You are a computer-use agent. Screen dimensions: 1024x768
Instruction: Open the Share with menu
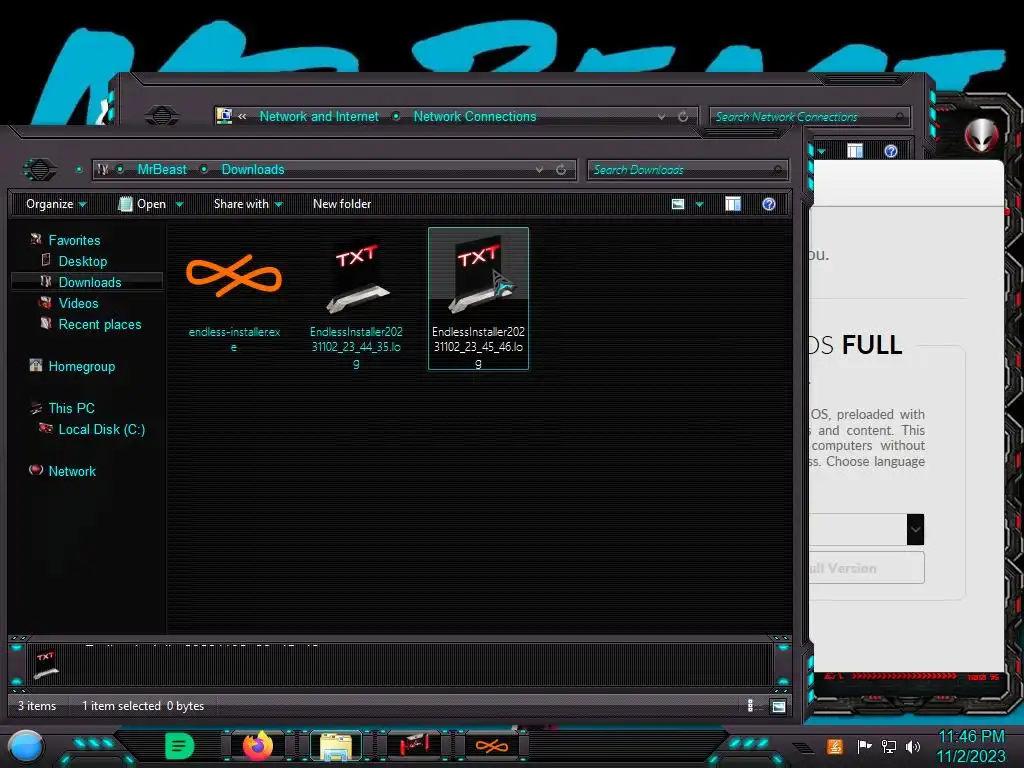[x=248, y=204]
